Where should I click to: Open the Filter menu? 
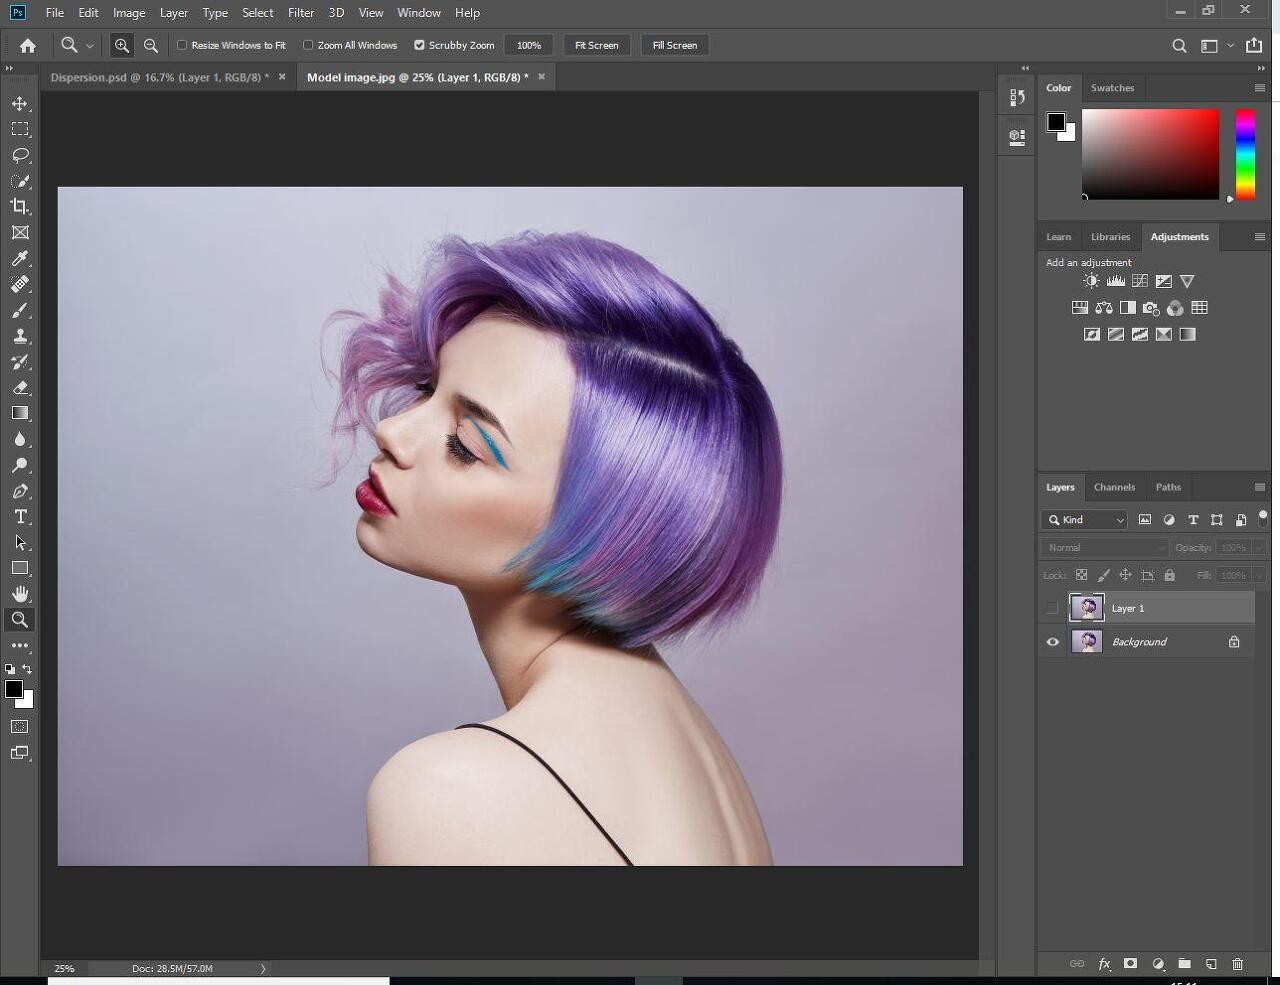pos(300,13)
